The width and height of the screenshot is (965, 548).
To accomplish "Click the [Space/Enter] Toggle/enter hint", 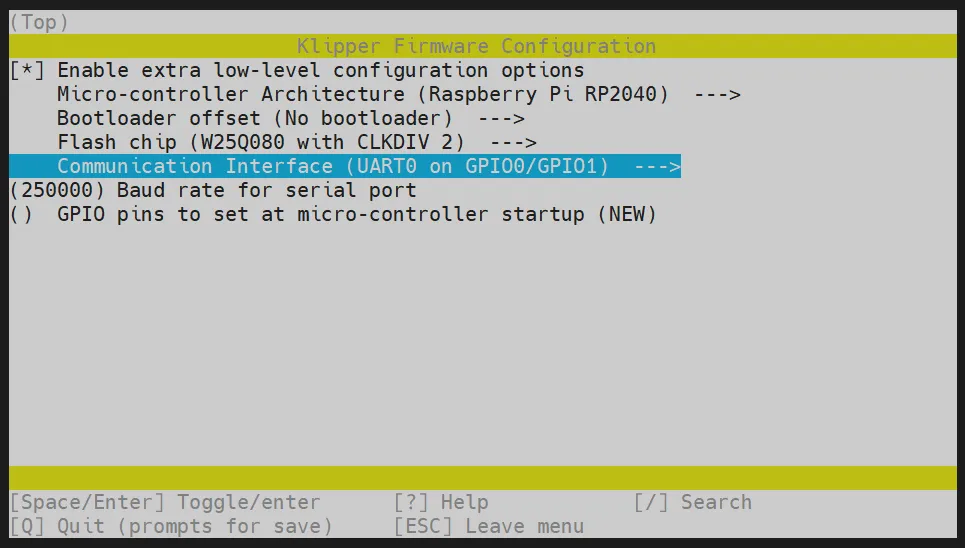I will click(165, 502).
